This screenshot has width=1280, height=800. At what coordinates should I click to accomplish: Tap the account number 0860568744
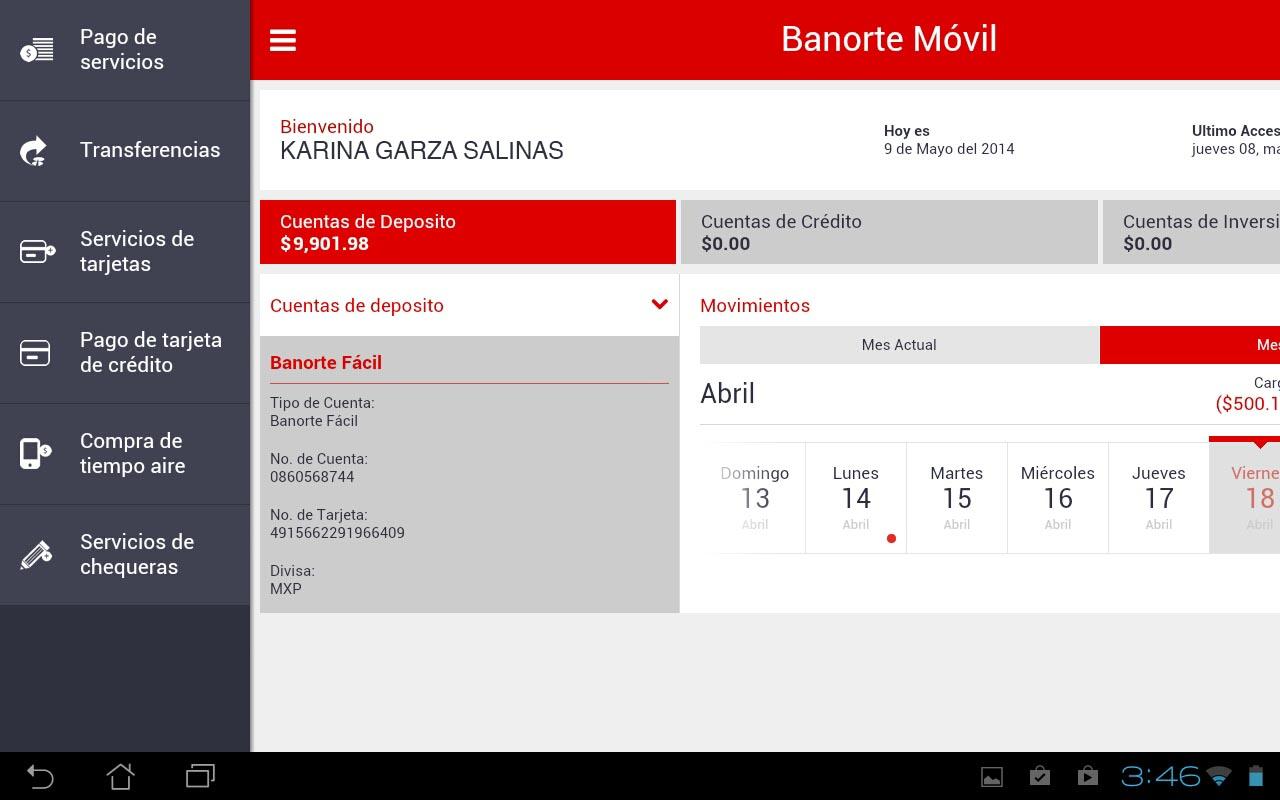pyautogui.click(x=312, y=477)
